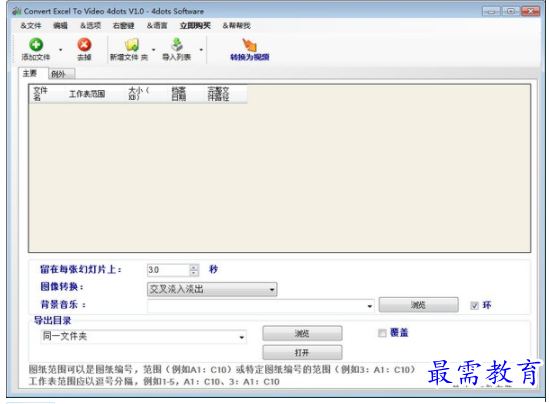Open the 编辑 menu
Image resolution: width=549 pixels, height=404 pixels.
(60, 26)
